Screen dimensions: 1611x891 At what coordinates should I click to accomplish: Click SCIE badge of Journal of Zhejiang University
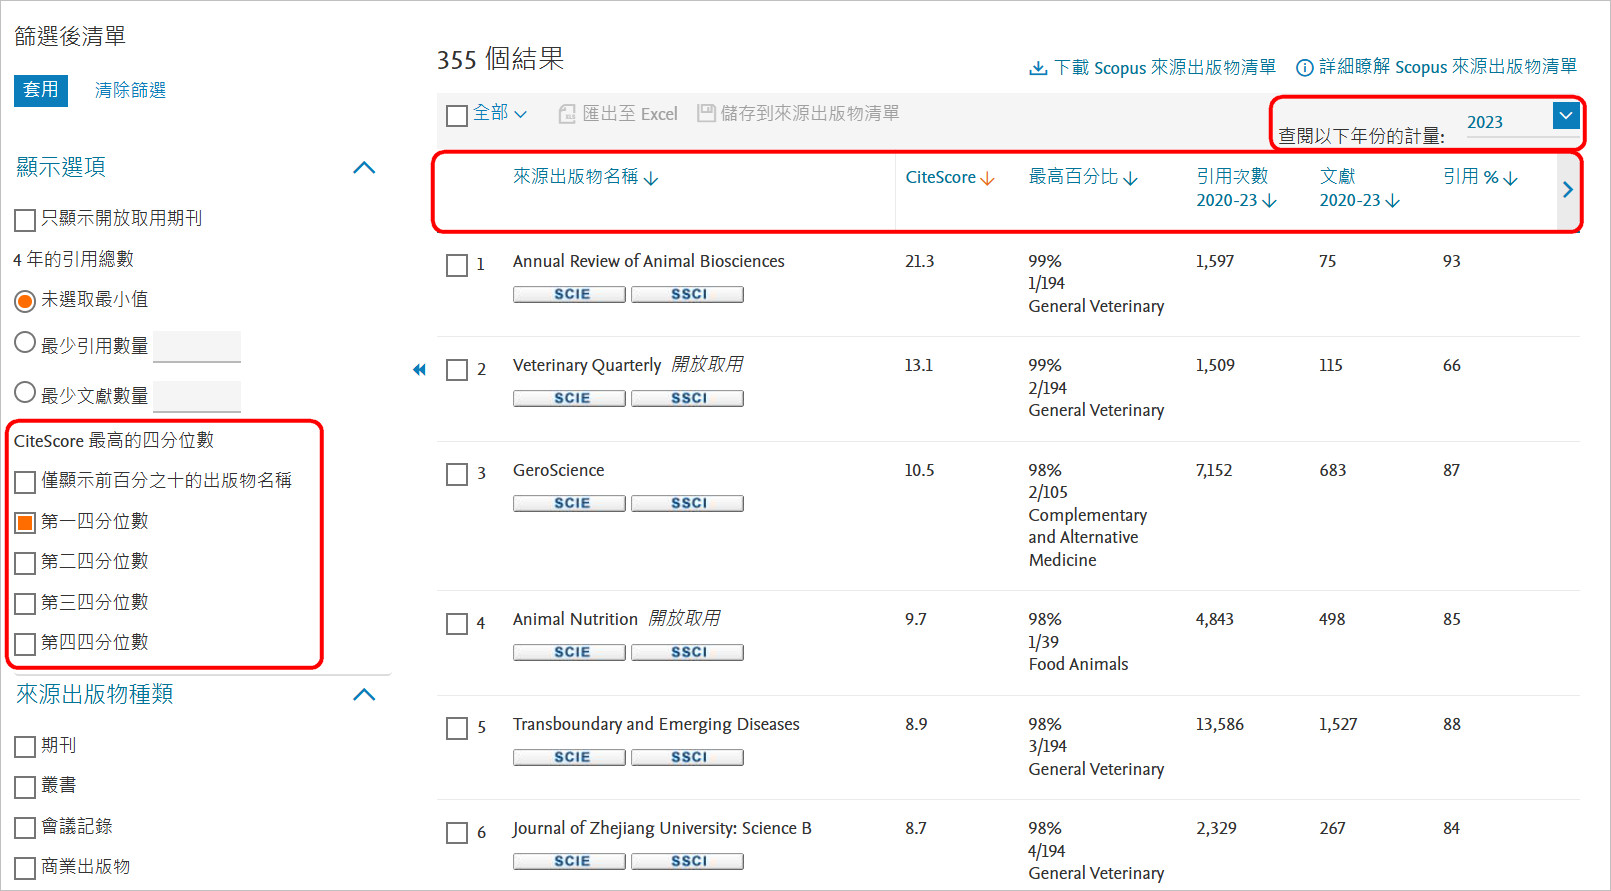point(569,861)
